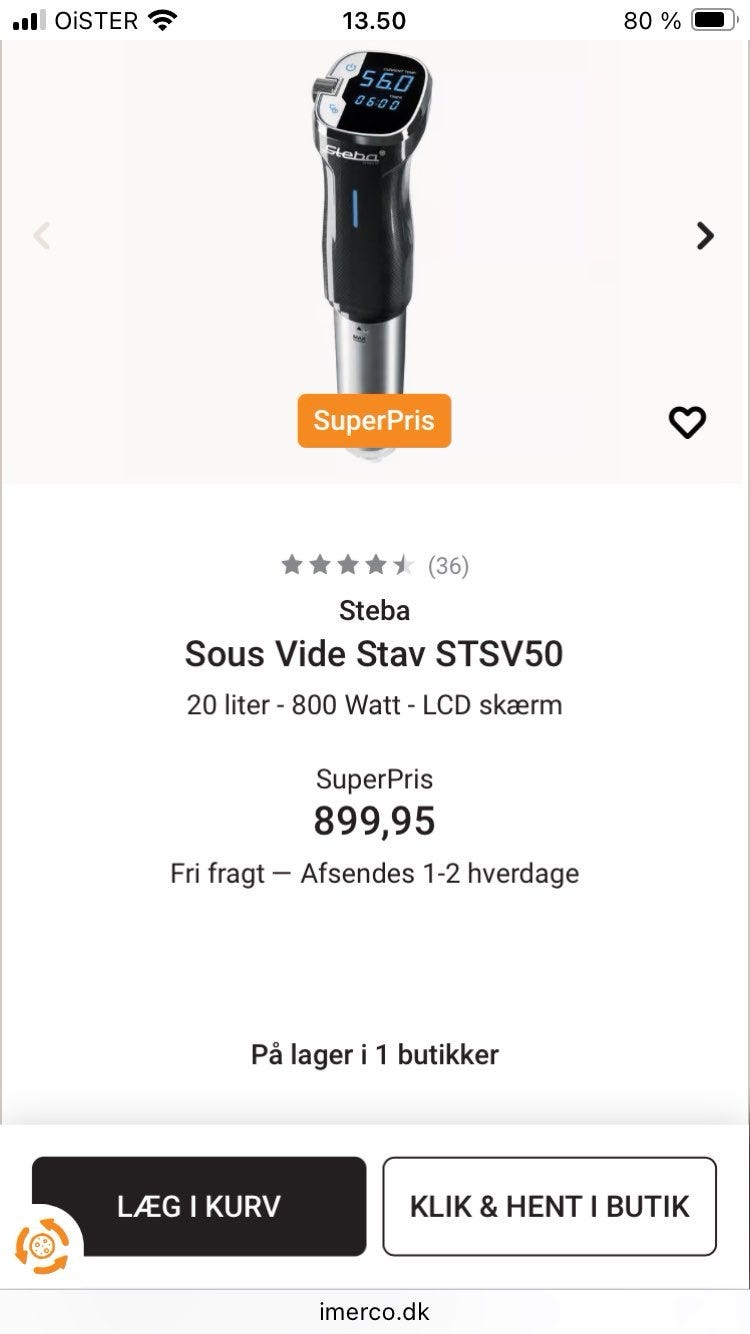Viewport: 750px width, 1334px height.
Task: Check stock via På lager i 1 butikker
Action: click(x=374, y=1054)
